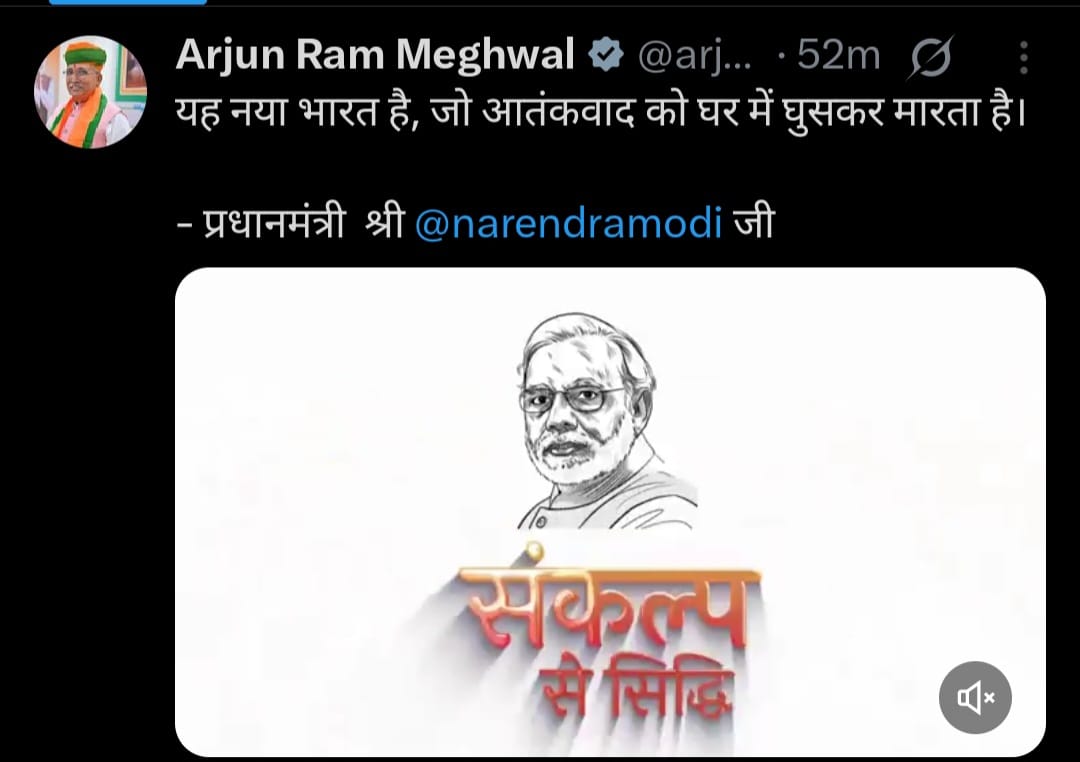
Task: Open the @arj... username handle
Action: click(694, 56)
